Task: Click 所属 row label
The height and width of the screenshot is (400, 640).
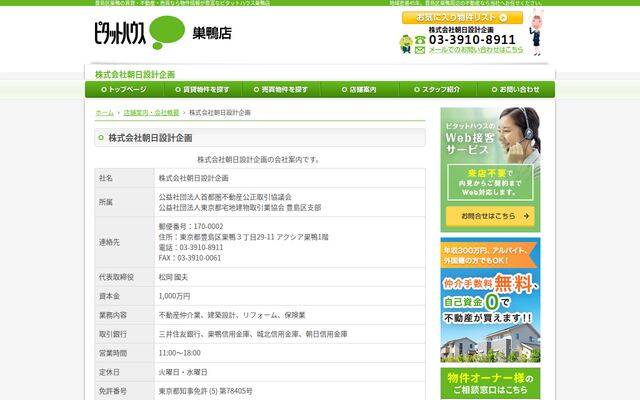Action: click(x=106, y=202)
